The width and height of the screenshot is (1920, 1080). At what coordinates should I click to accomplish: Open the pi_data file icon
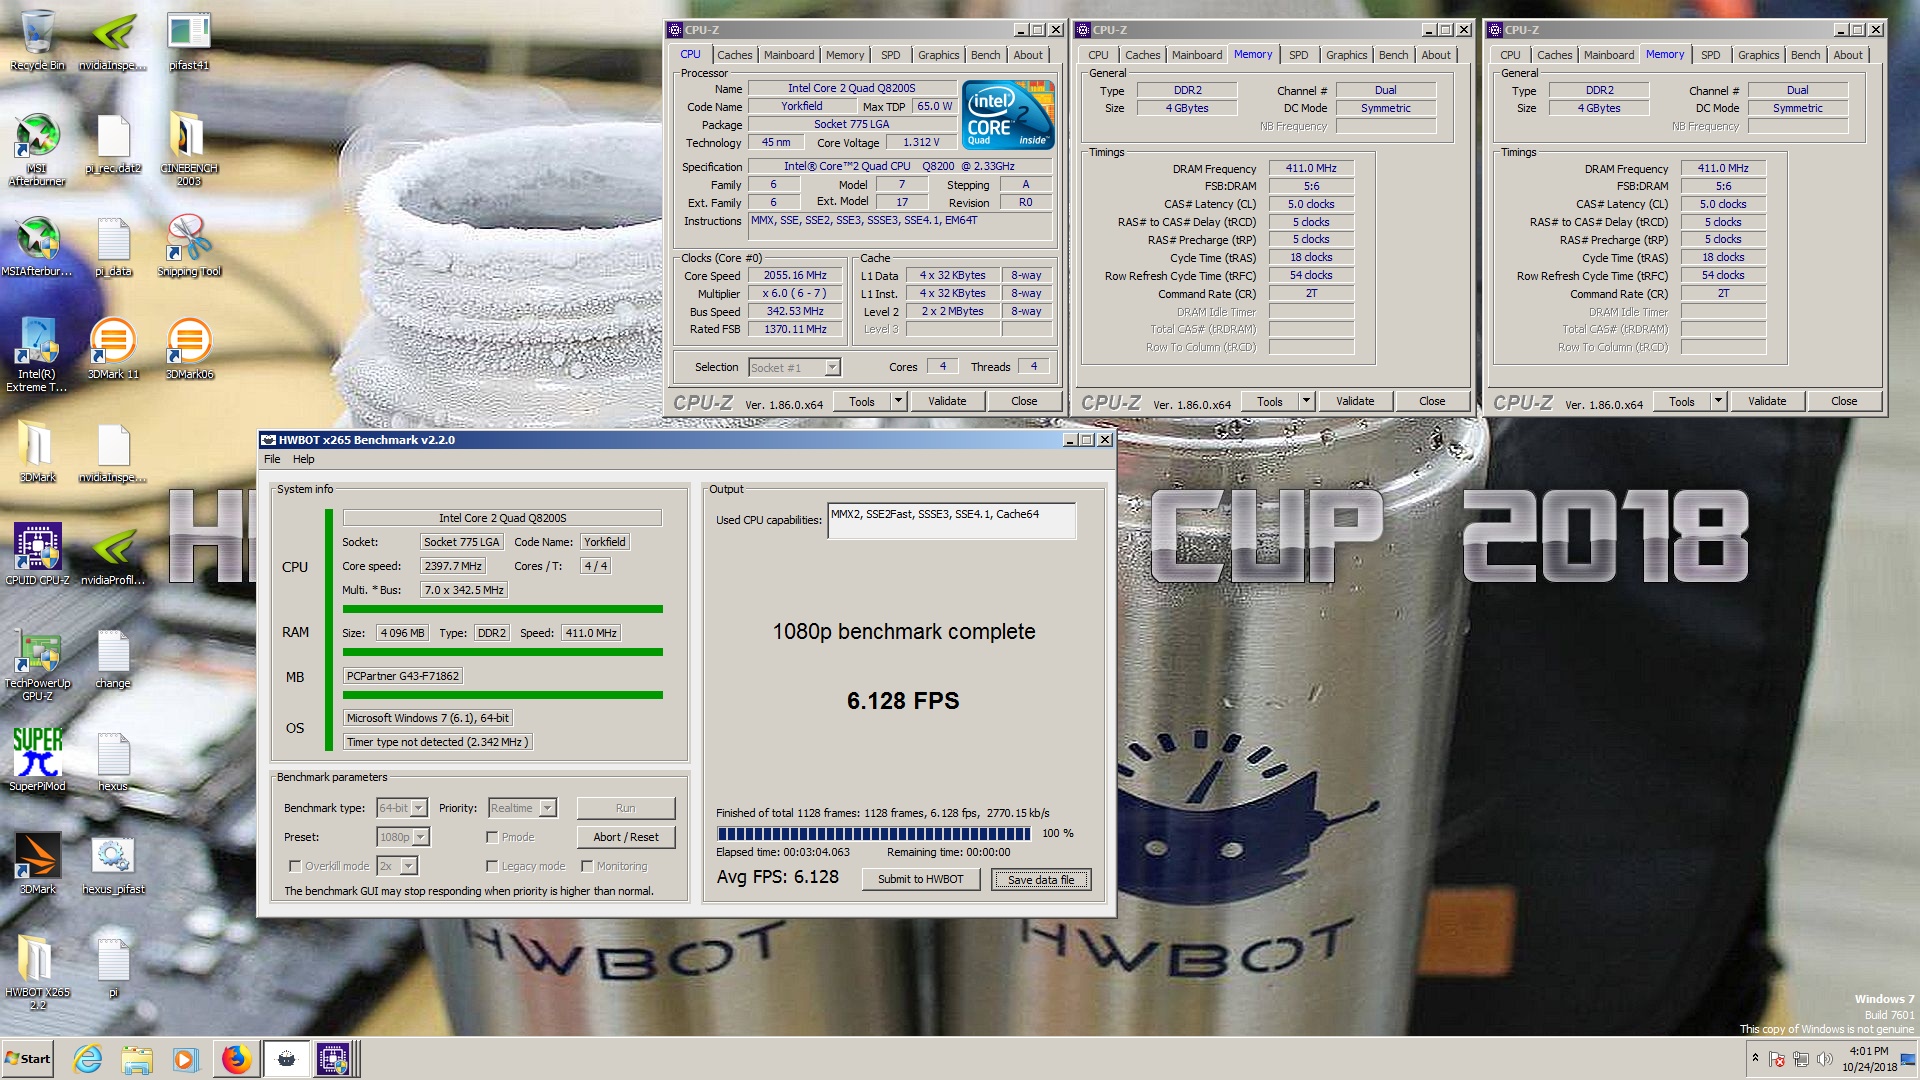(x=113, y=246)
